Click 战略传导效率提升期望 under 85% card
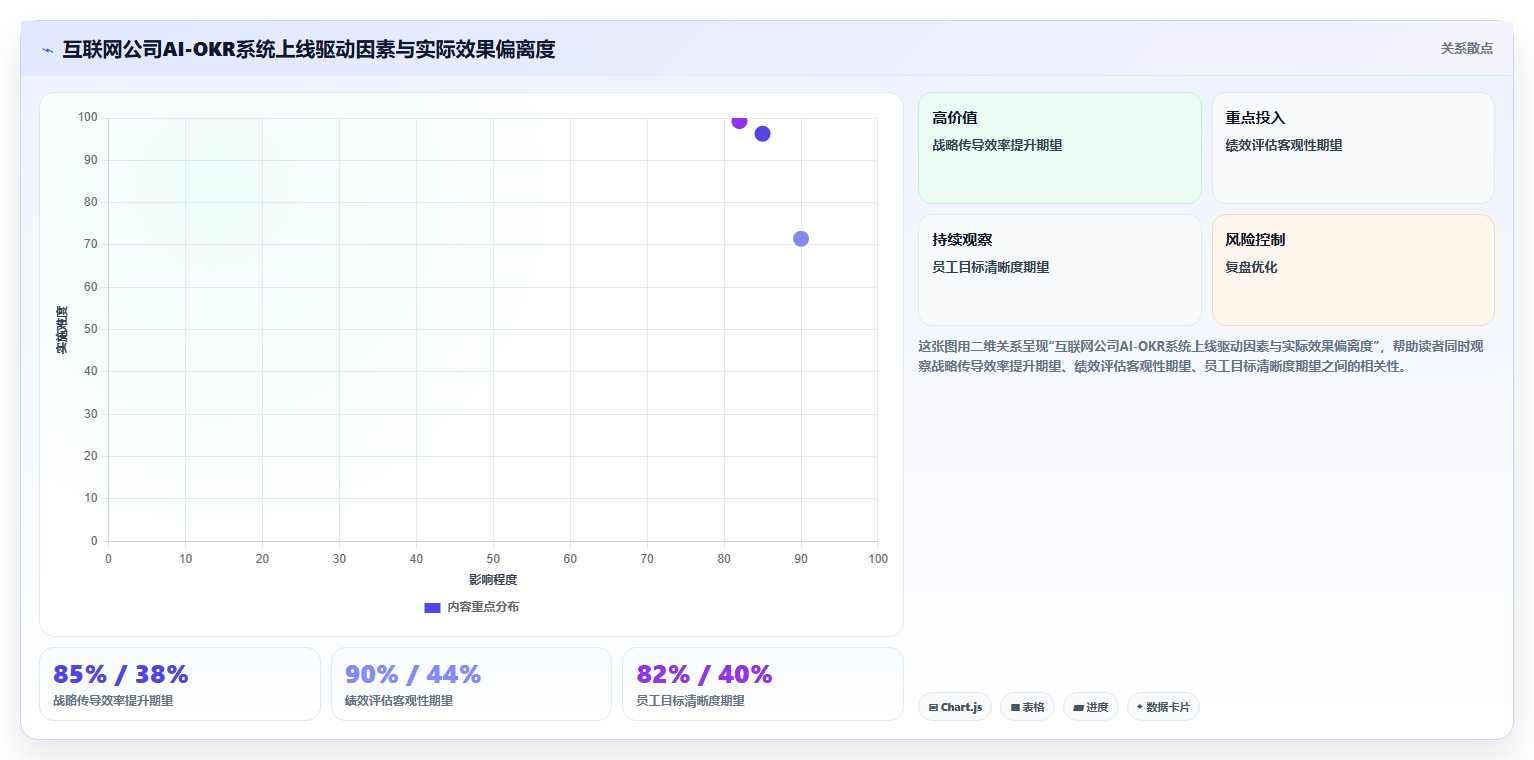The width and height of the screenshot is (1534, 760). pos(113,701)
